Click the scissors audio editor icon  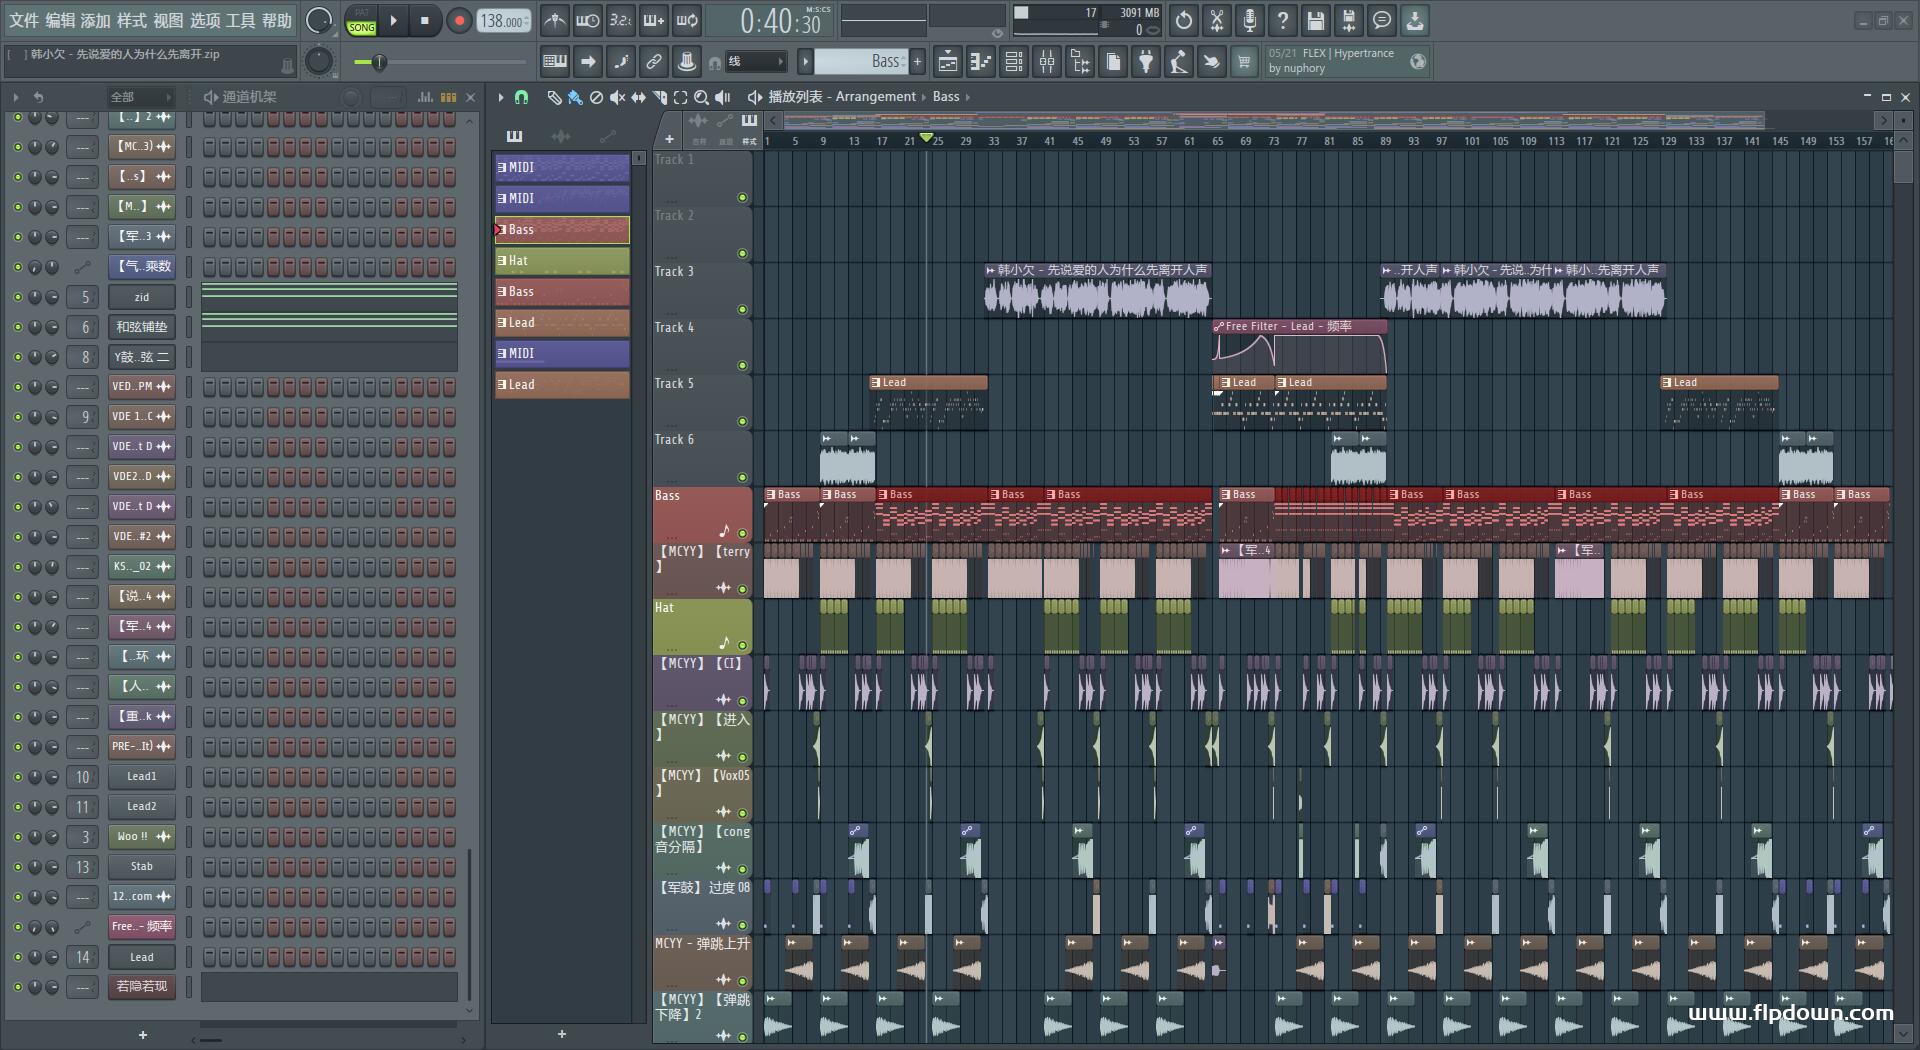pos(1217,20)
